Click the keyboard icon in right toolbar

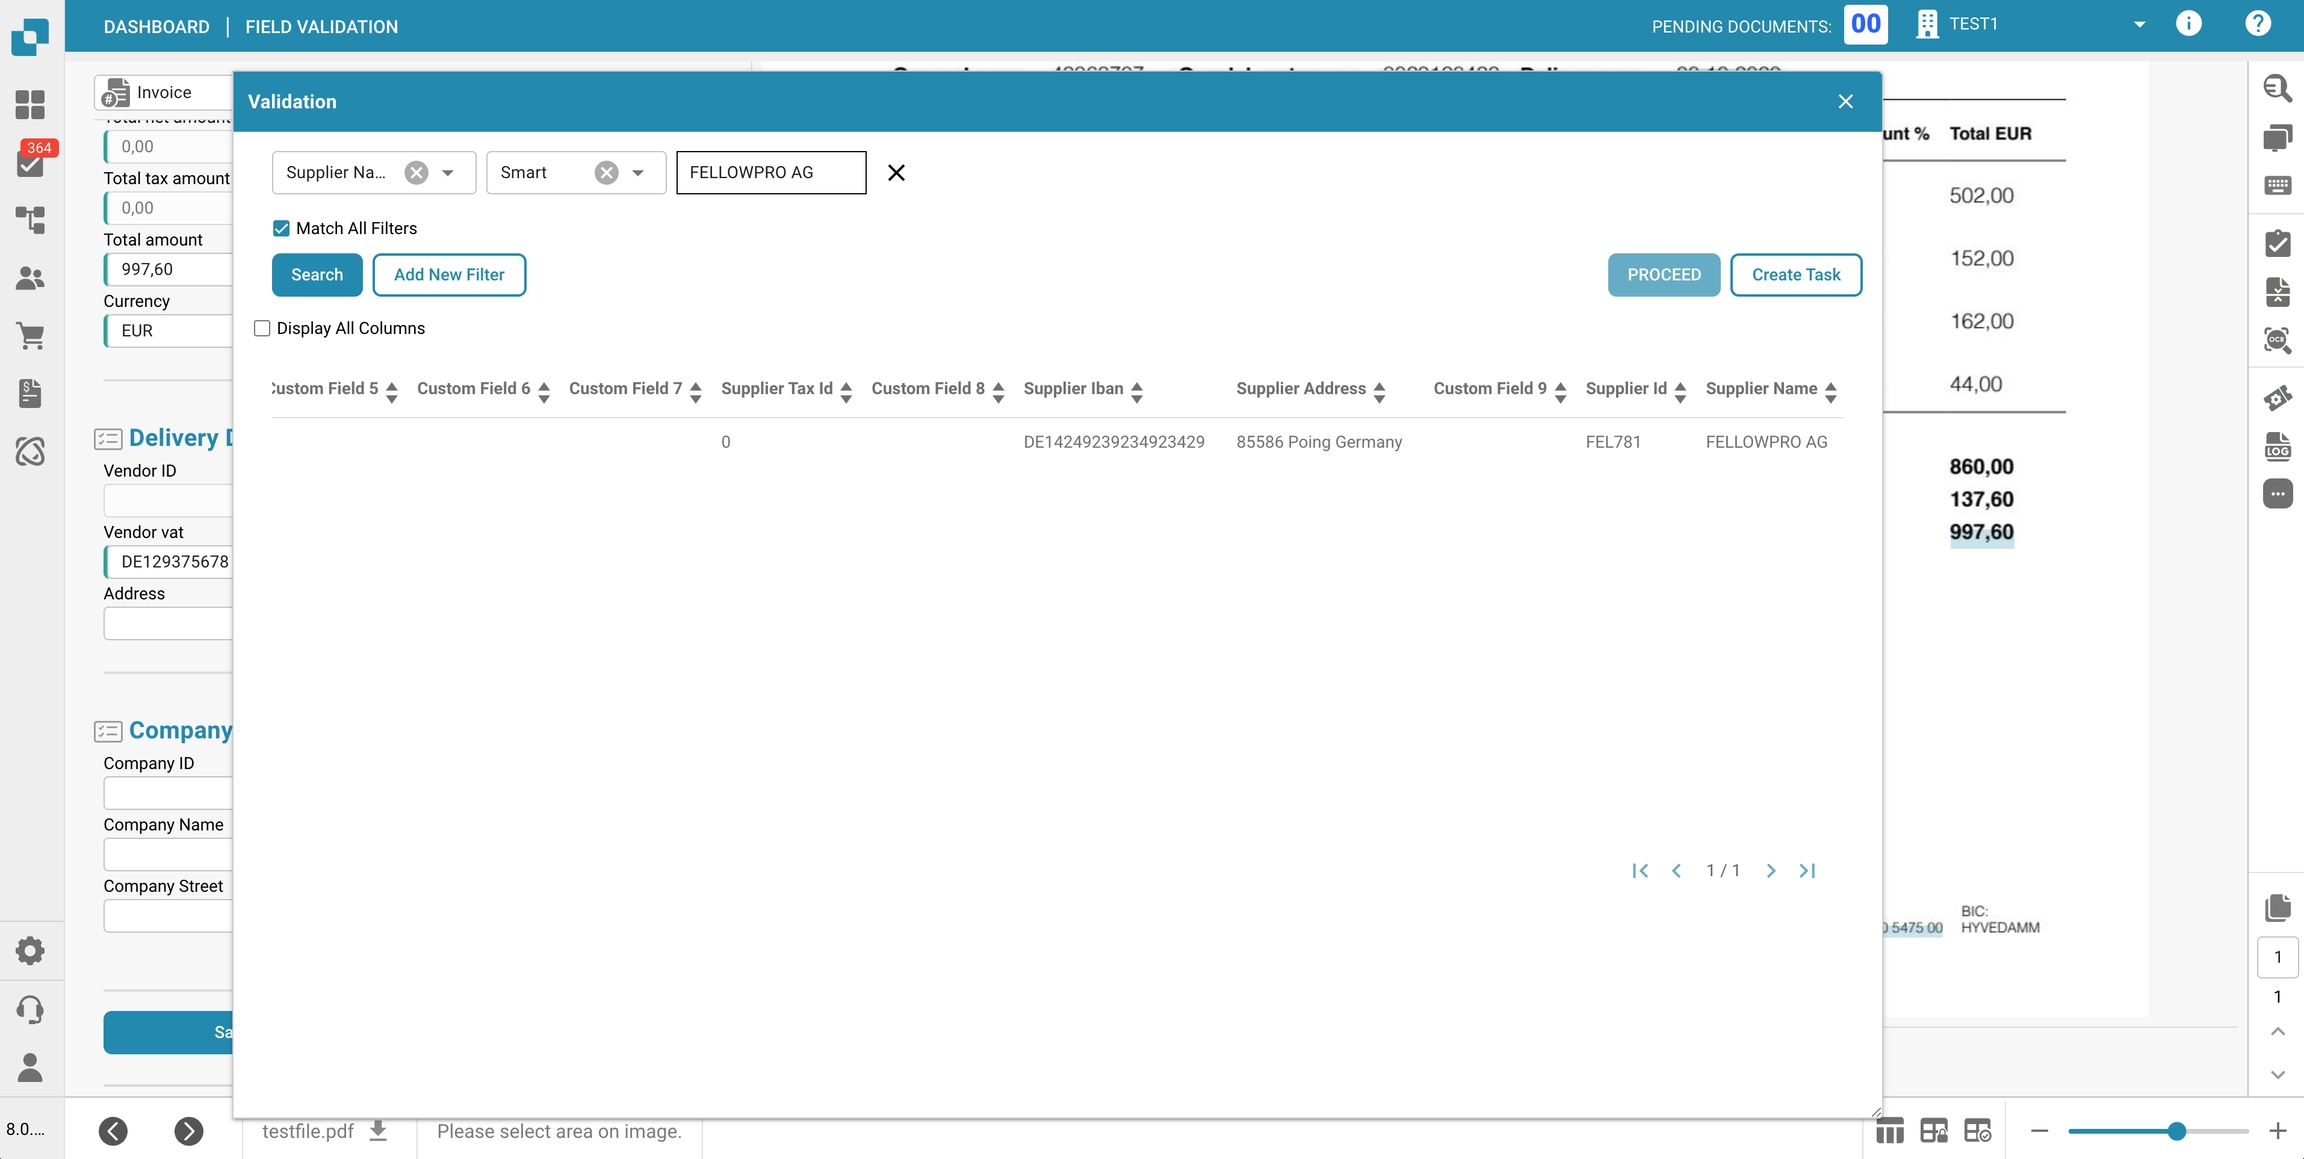point(2277,185)
